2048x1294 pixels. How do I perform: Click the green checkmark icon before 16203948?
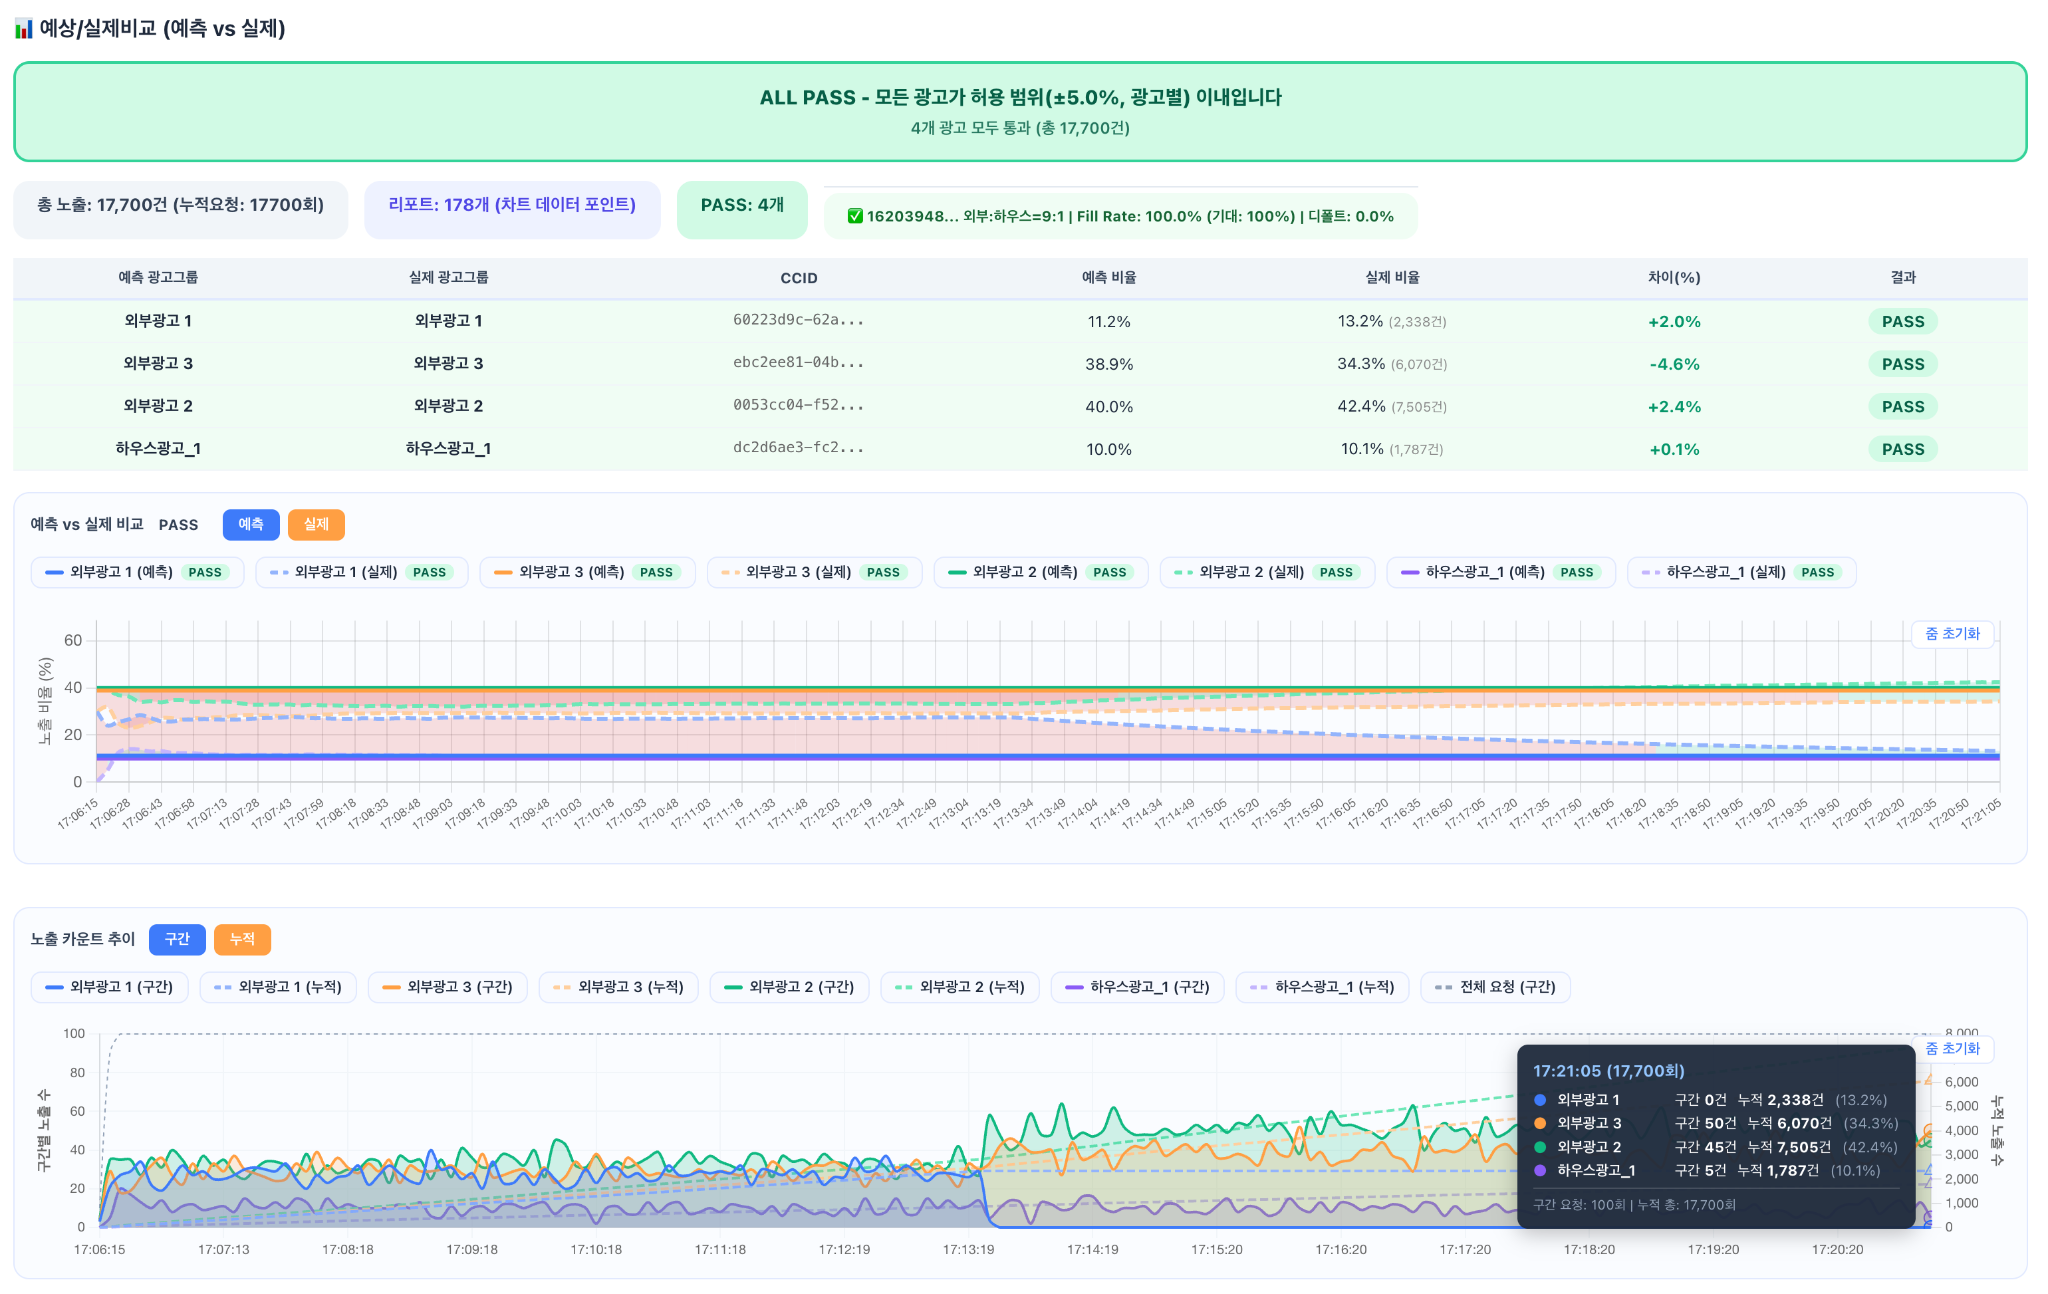click(855, 216)
